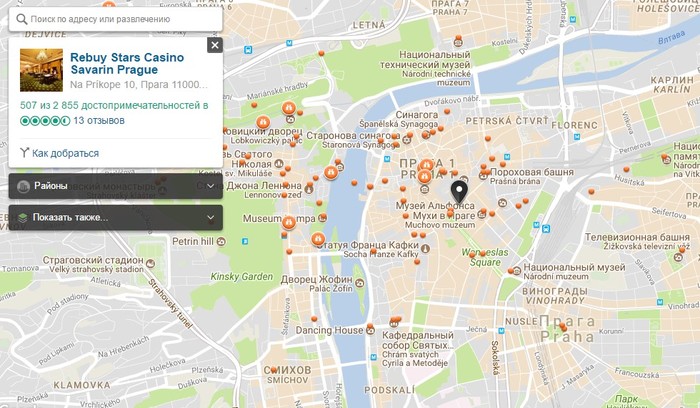The width and height of the screenshot is (700, 408).
Task: Click the metro icon near Jecna street
Action: [501, 331]
